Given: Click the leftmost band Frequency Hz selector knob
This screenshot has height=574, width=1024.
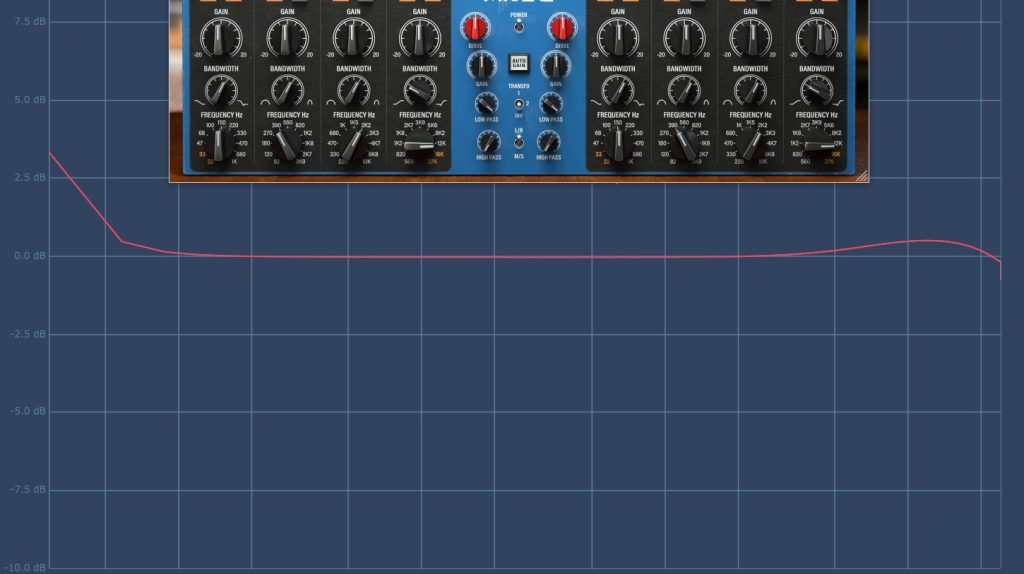Looking at the screenshot, I should [x=221, y=146].
